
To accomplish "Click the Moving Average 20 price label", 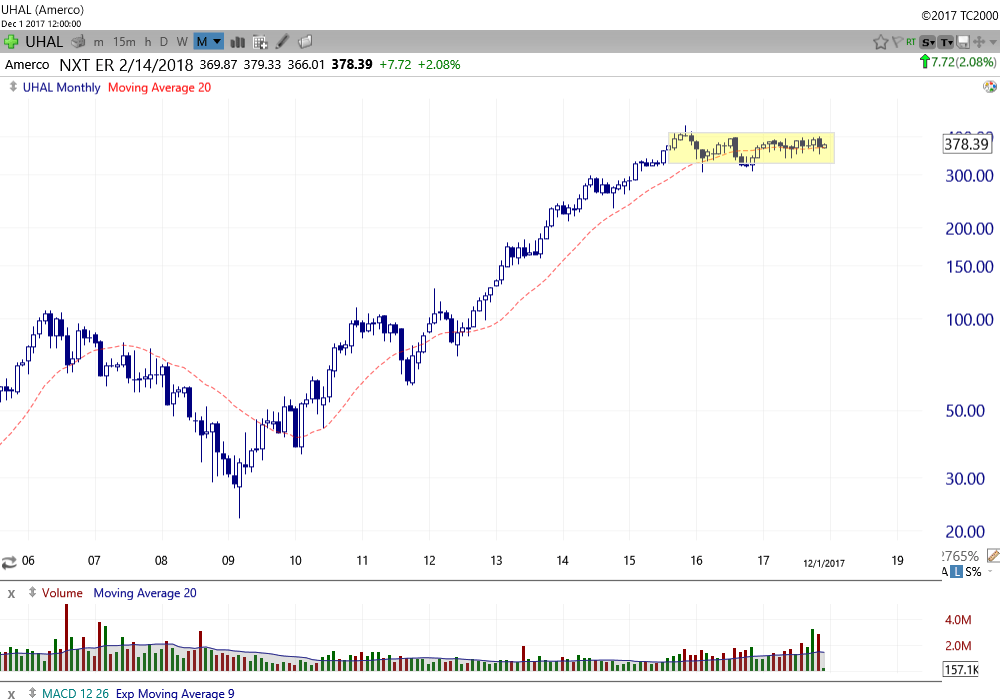I will 159,87.
